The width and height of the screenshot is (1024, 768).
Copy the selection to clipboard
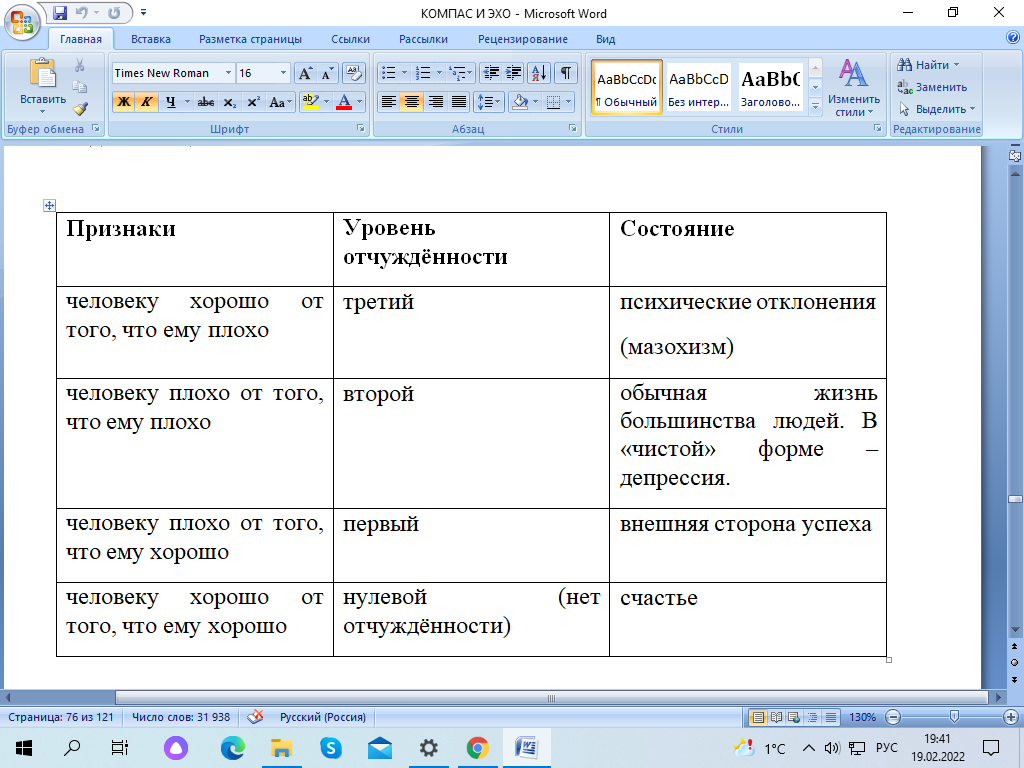point(80,87)
